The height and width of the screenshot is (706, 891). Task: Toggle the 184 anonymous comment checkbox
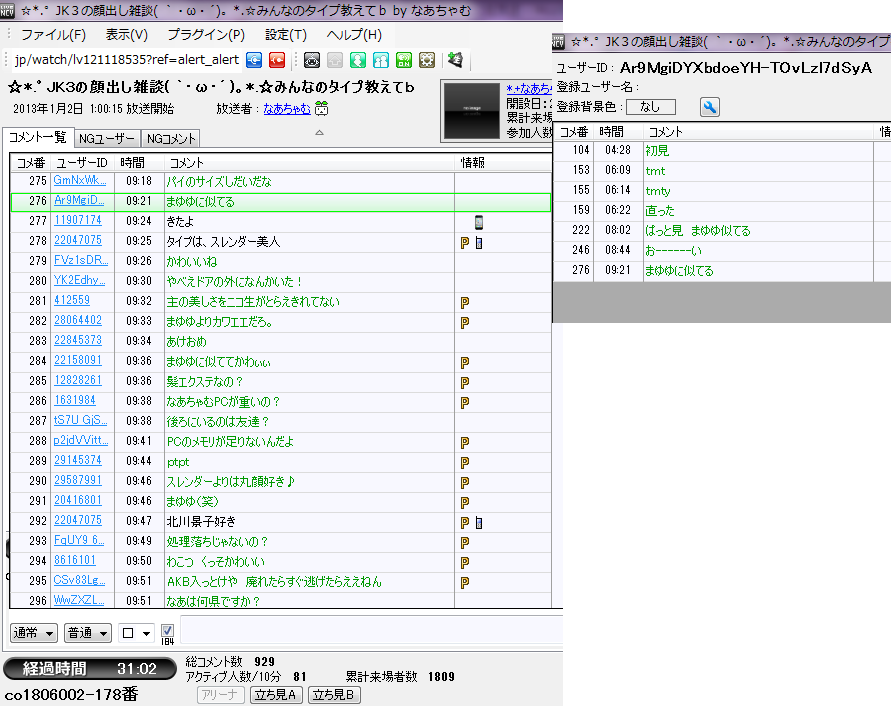pos(167,631)
